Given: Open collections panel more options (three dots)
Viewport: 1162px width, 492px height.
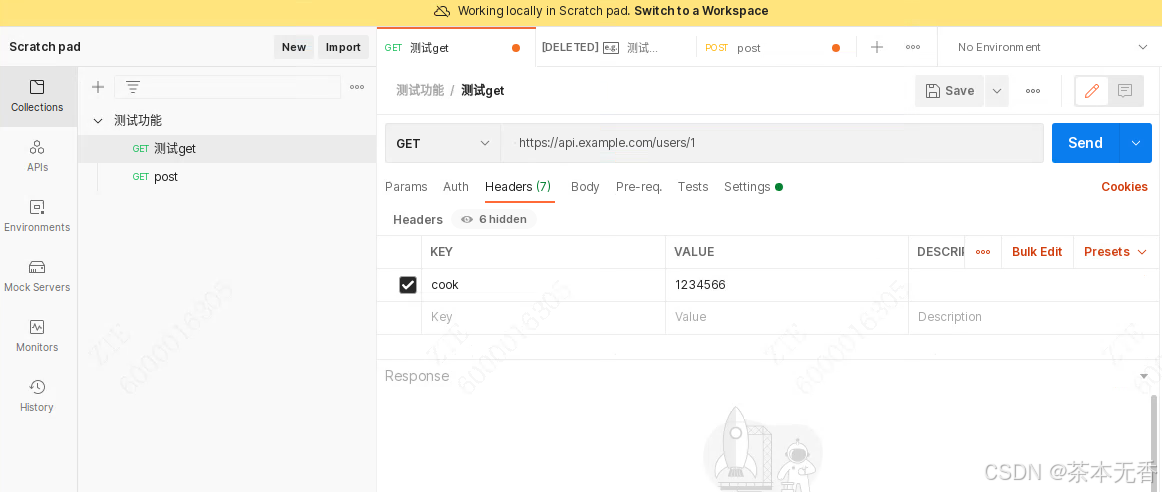Looking at the screenshot, I should click(x=357, y=87).
